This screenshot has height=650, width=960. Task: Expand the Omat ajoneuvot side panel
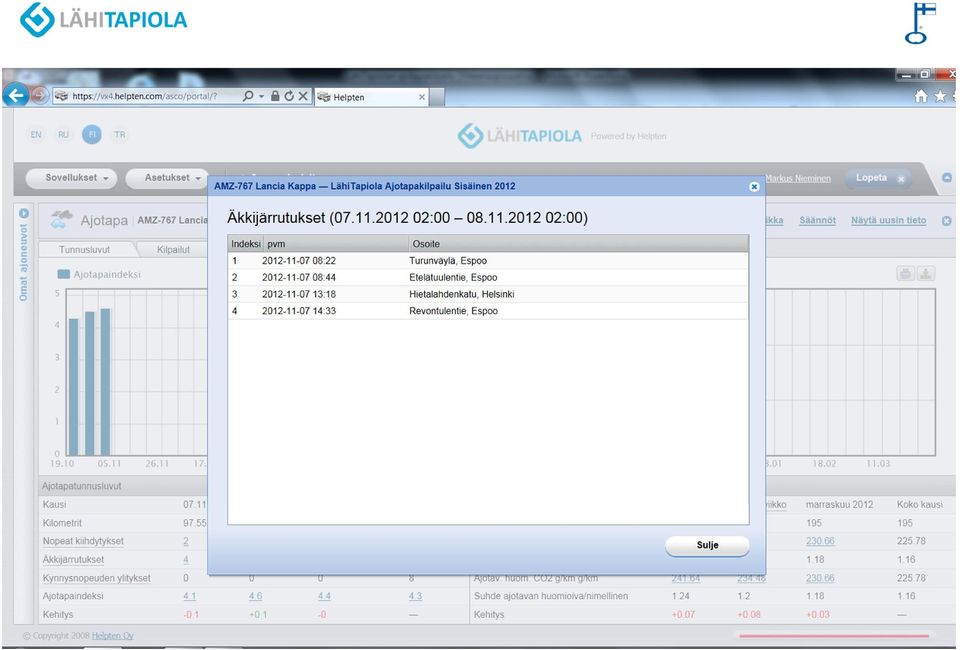23,214
